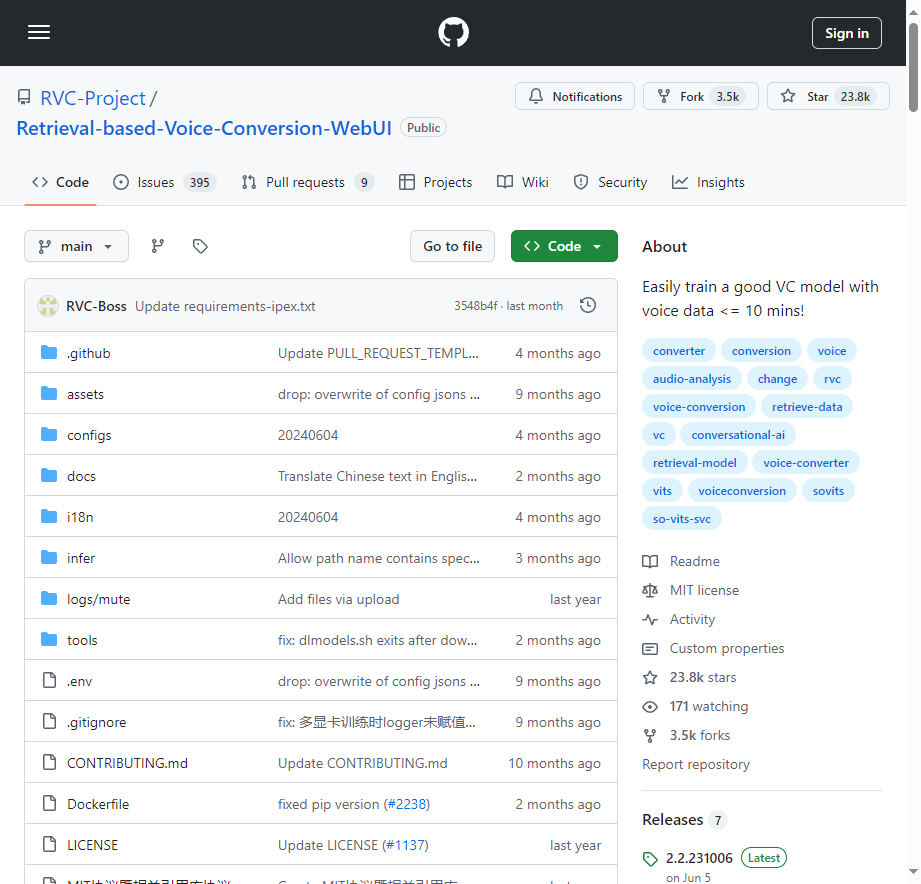Open commit history clock icon
This screenshot has width=921, height=884.
click(x=587, y=305)
